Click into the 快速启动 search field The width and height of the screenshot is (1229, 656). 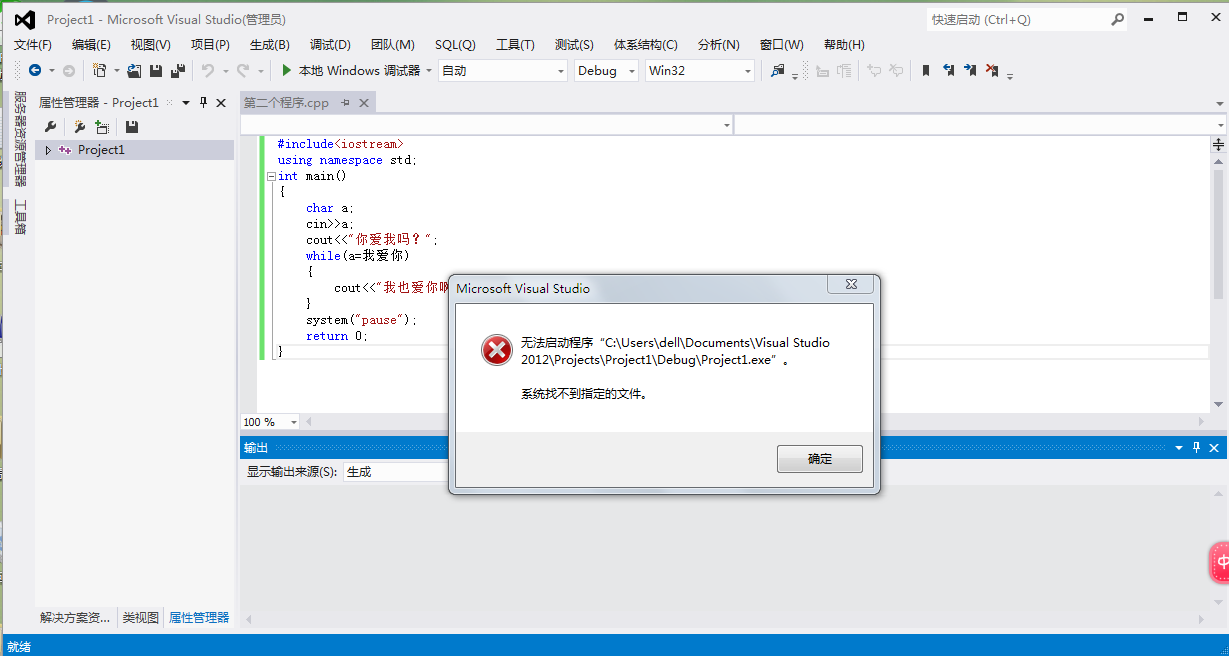1018,19
